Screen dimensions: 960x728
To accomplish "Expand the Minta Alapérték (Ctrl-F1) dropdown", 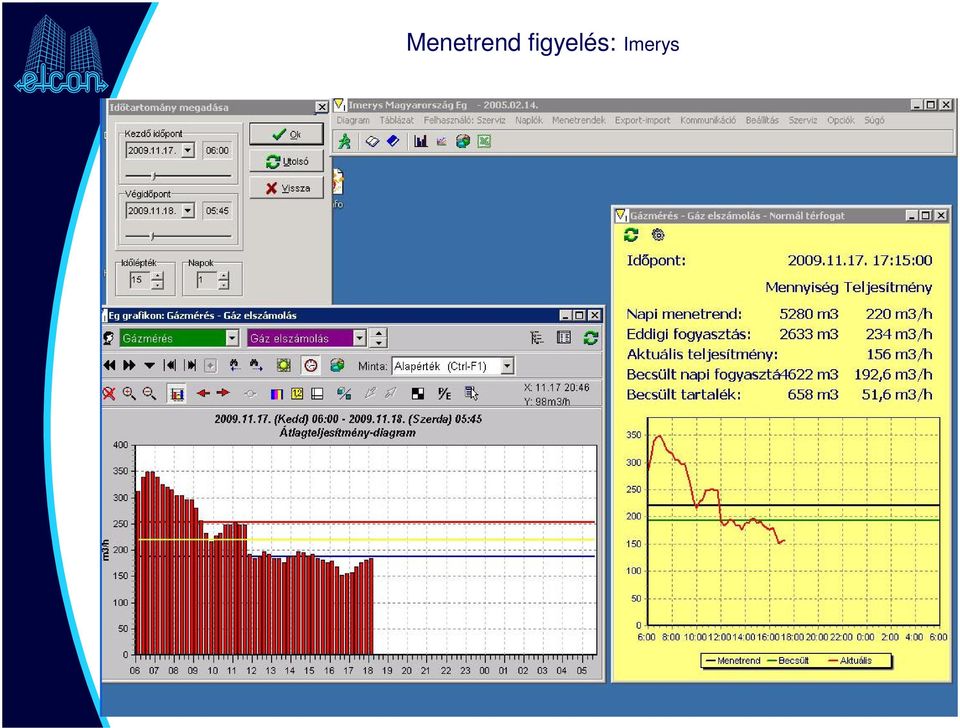I will [x=507, y=366].
